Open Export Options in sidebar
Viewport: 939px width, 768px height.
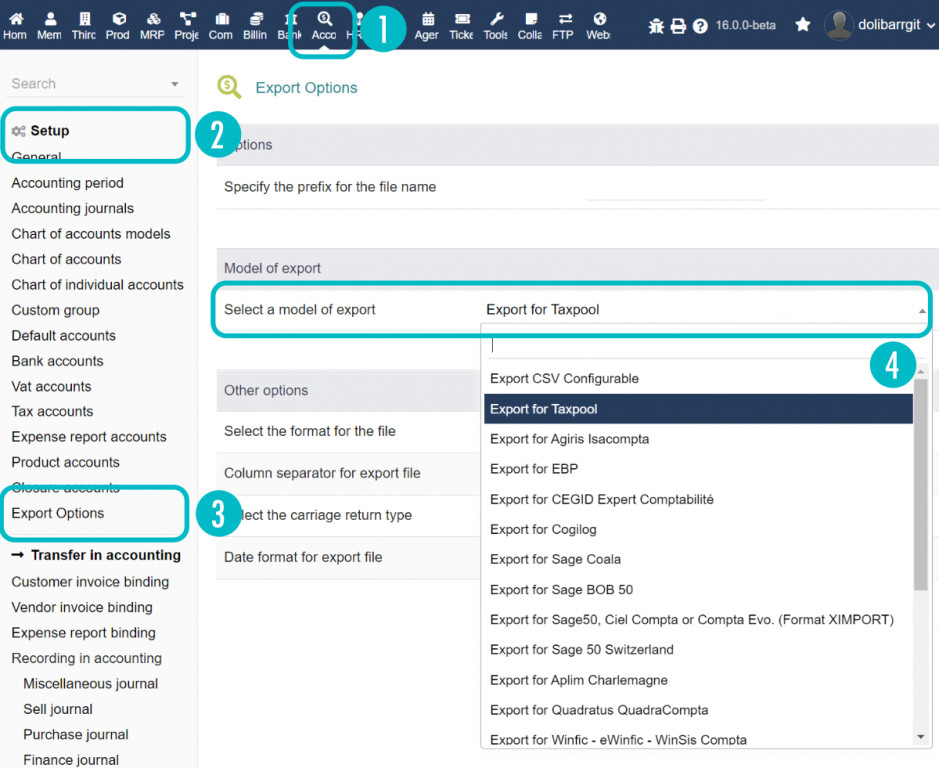(x=58, y=513)
